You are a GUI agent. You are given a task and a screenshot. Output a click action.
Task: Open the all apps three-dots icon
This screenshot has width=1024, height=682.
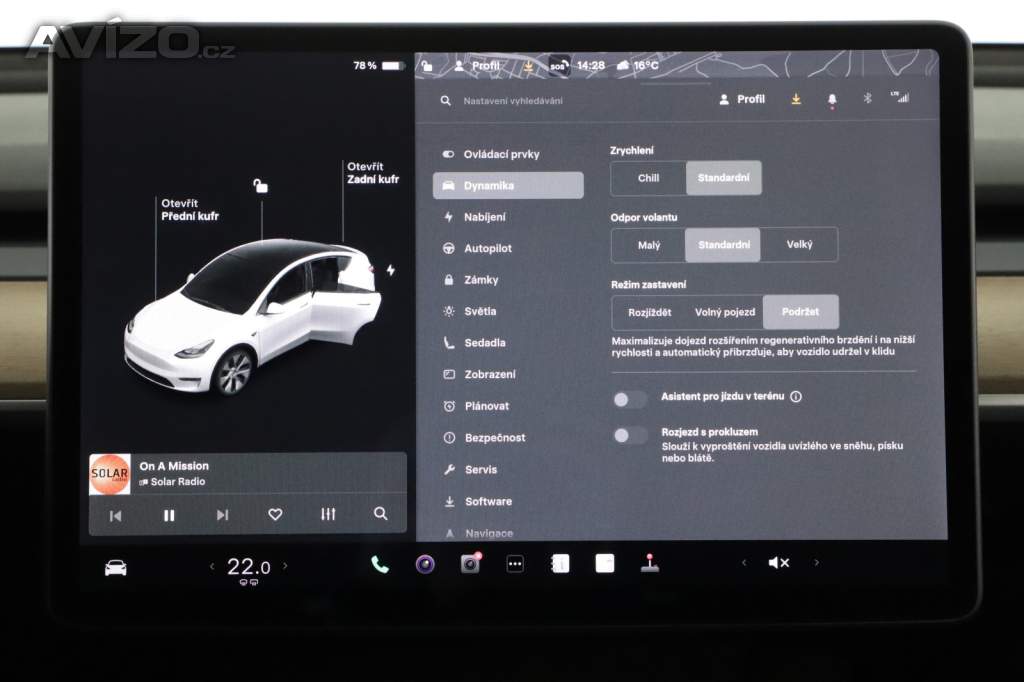515,564
